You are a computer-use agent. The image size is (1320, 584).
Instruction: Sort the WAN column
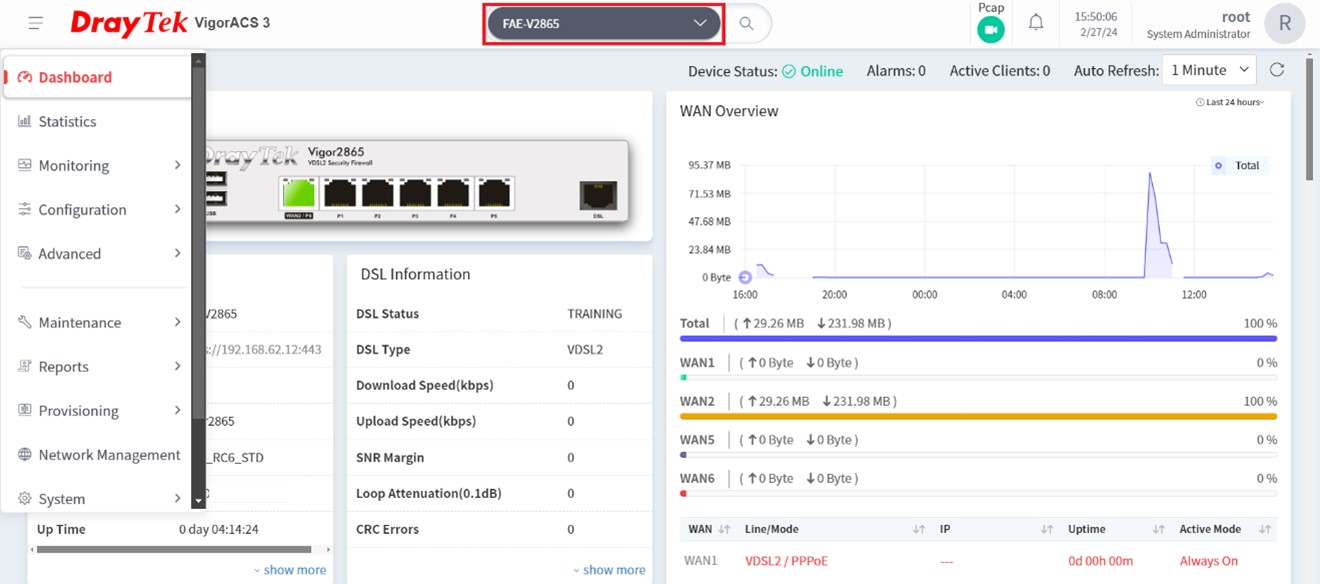click(724, 529)
